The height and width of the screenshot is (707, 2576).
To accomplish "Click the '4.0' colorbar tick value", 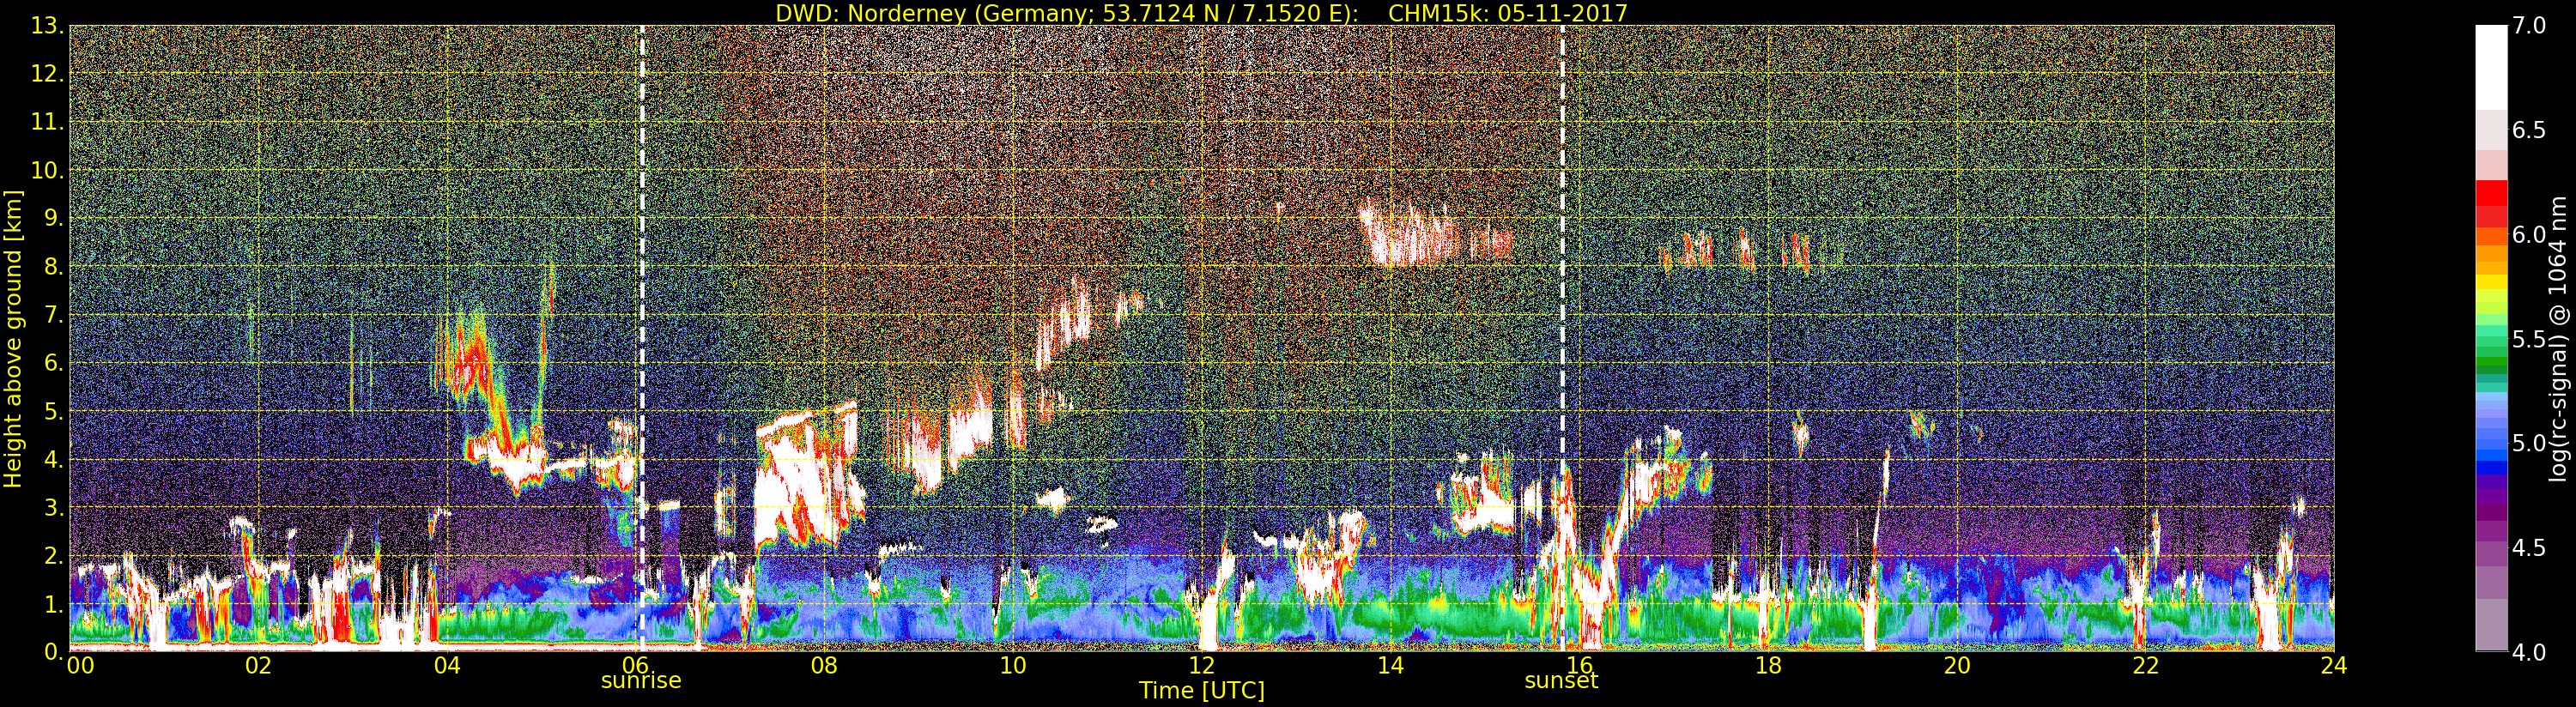I will pos(2529,652).
